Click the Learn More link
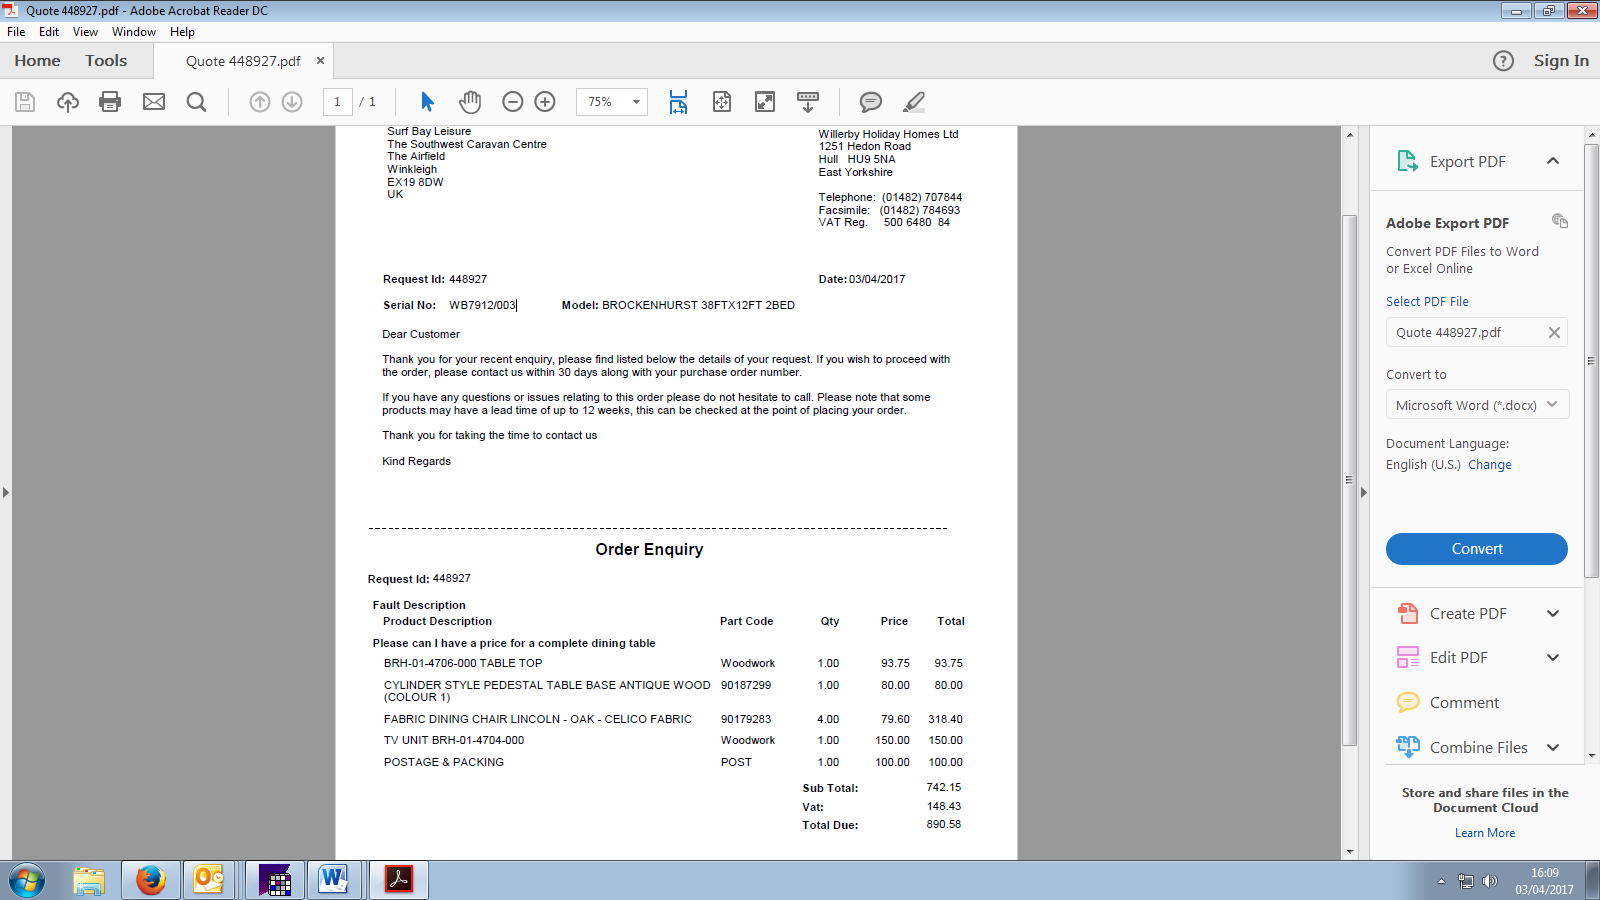This screenshot has width=1600, height=900. tap(1485, 833)
